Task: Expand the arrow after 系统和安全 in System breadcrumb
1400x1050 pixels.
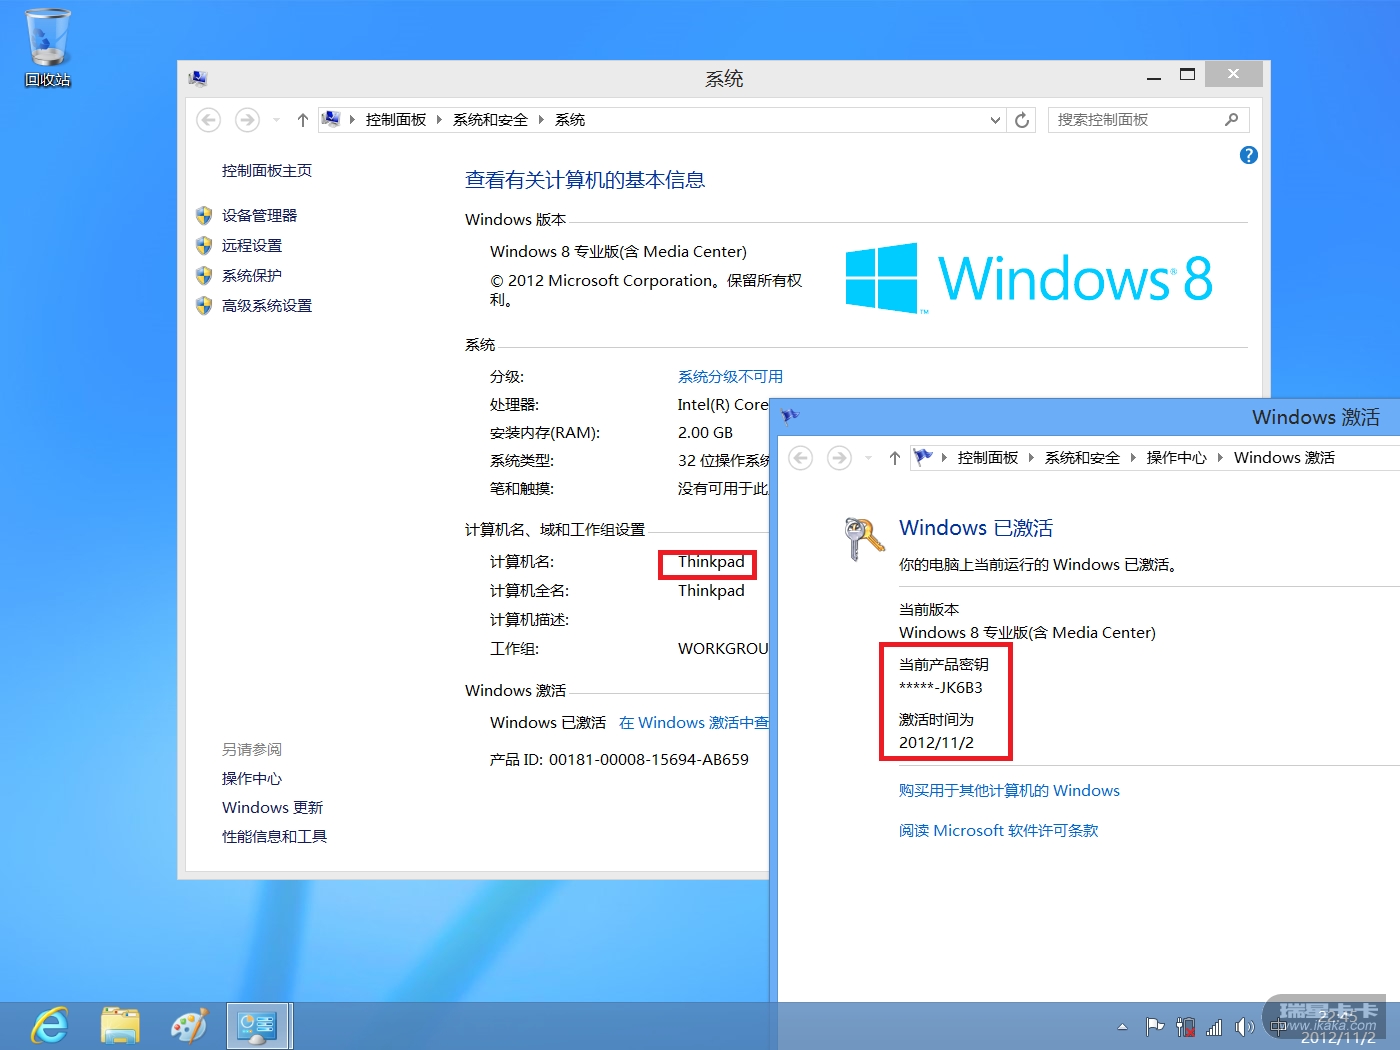Action: [x=541, y=120]
